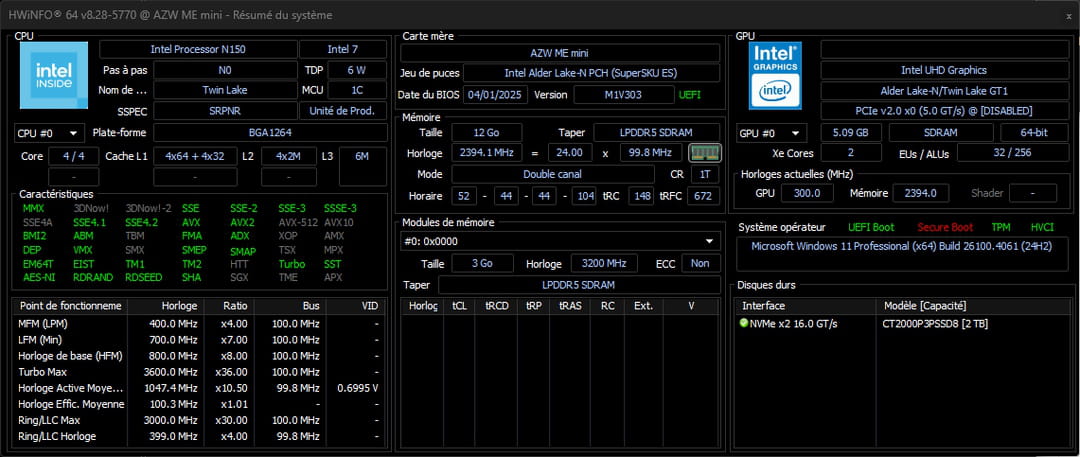Image resolution: width=1080 pixels, height=457 pixels.
Task: Click the AES-NI feature label
Action: [x=39, y=277]
